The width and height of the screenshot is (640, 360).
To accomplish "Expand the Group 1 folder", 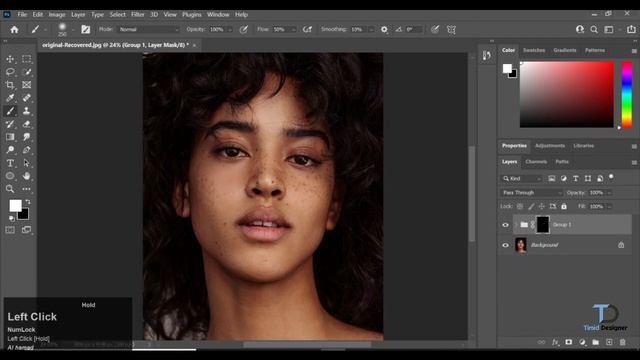I will pos(516,225).
